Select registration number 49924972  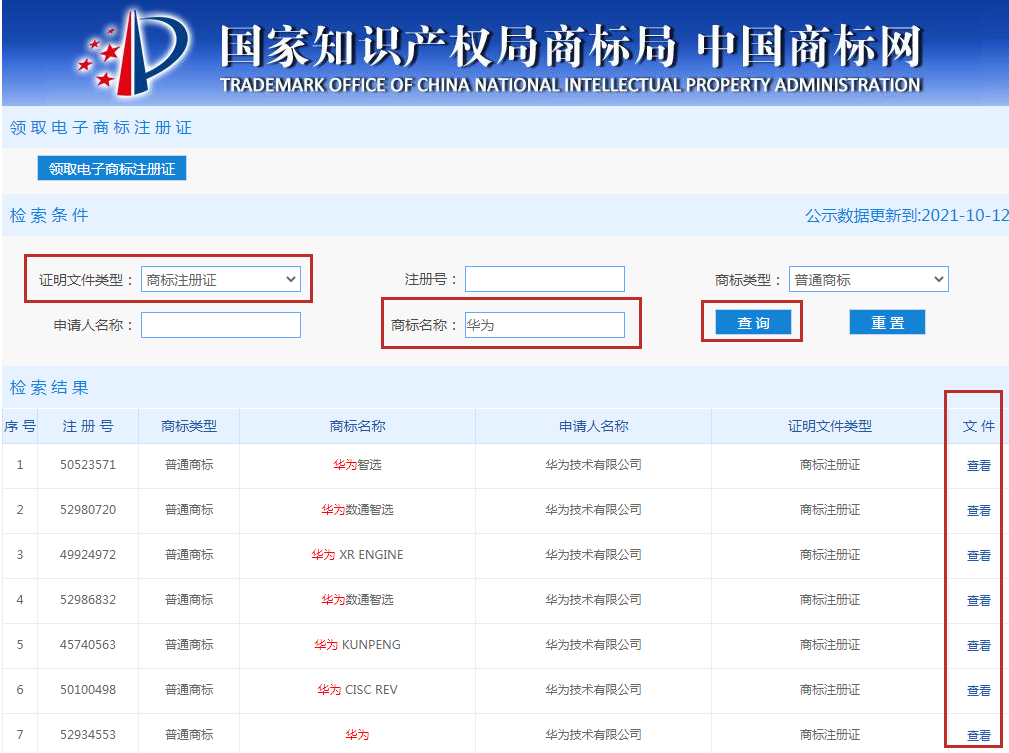coord(88,555)
